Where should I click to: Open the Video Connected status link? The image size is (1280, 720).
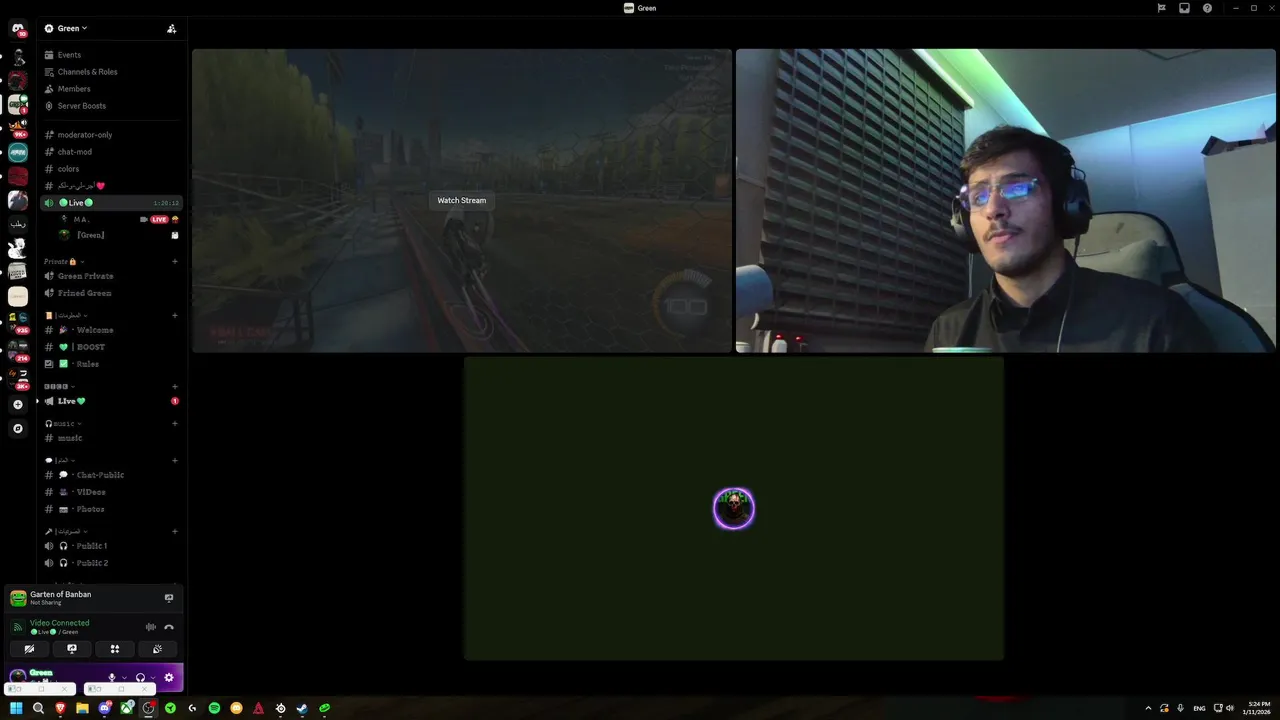click(59, 623)
